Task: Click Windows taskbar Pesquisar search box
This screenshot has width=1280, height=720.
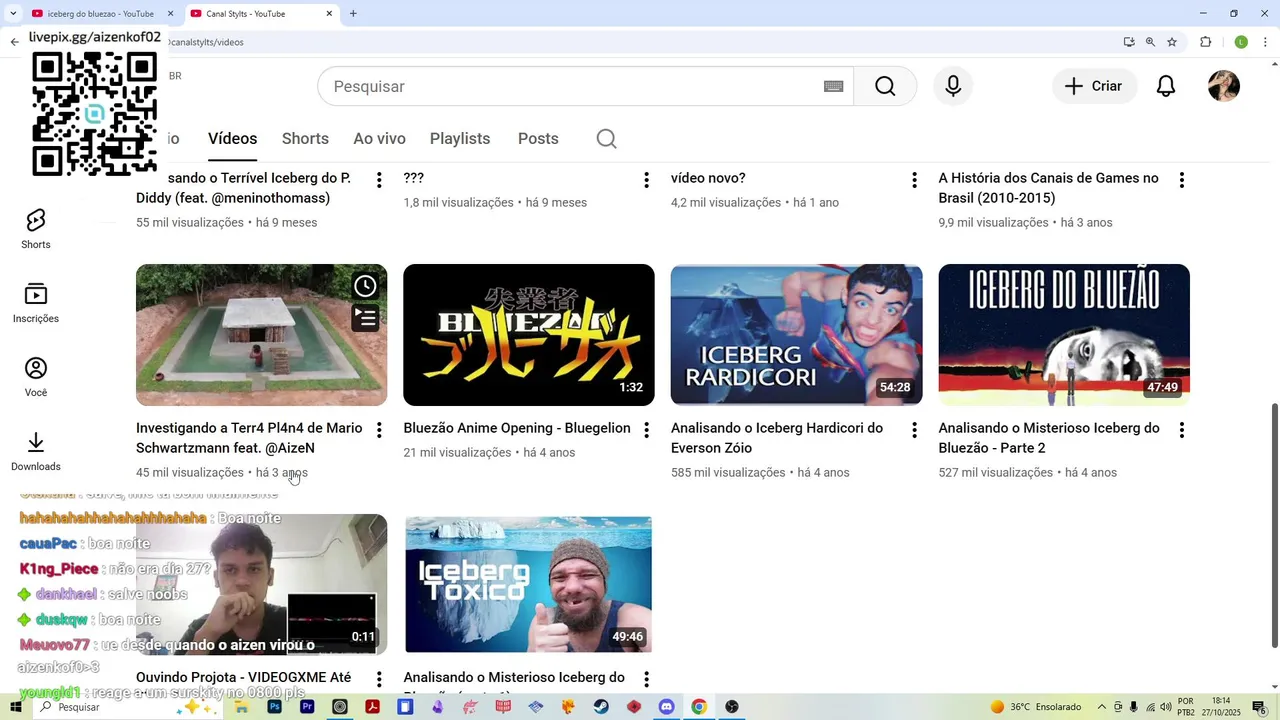Action: point(128,707)
